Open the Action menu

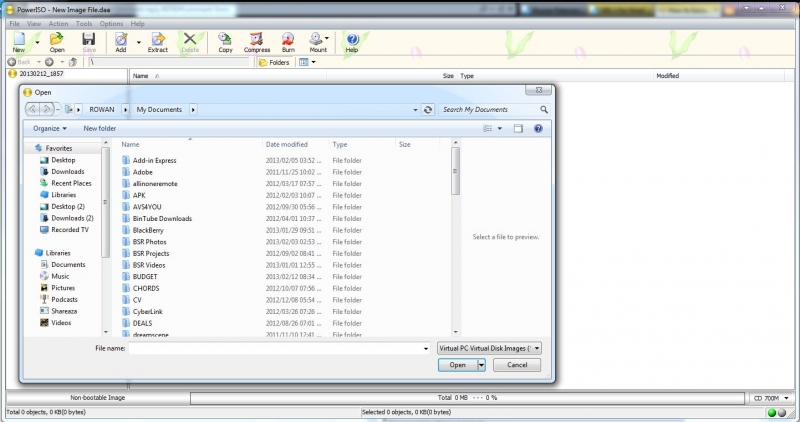[58, 23]
